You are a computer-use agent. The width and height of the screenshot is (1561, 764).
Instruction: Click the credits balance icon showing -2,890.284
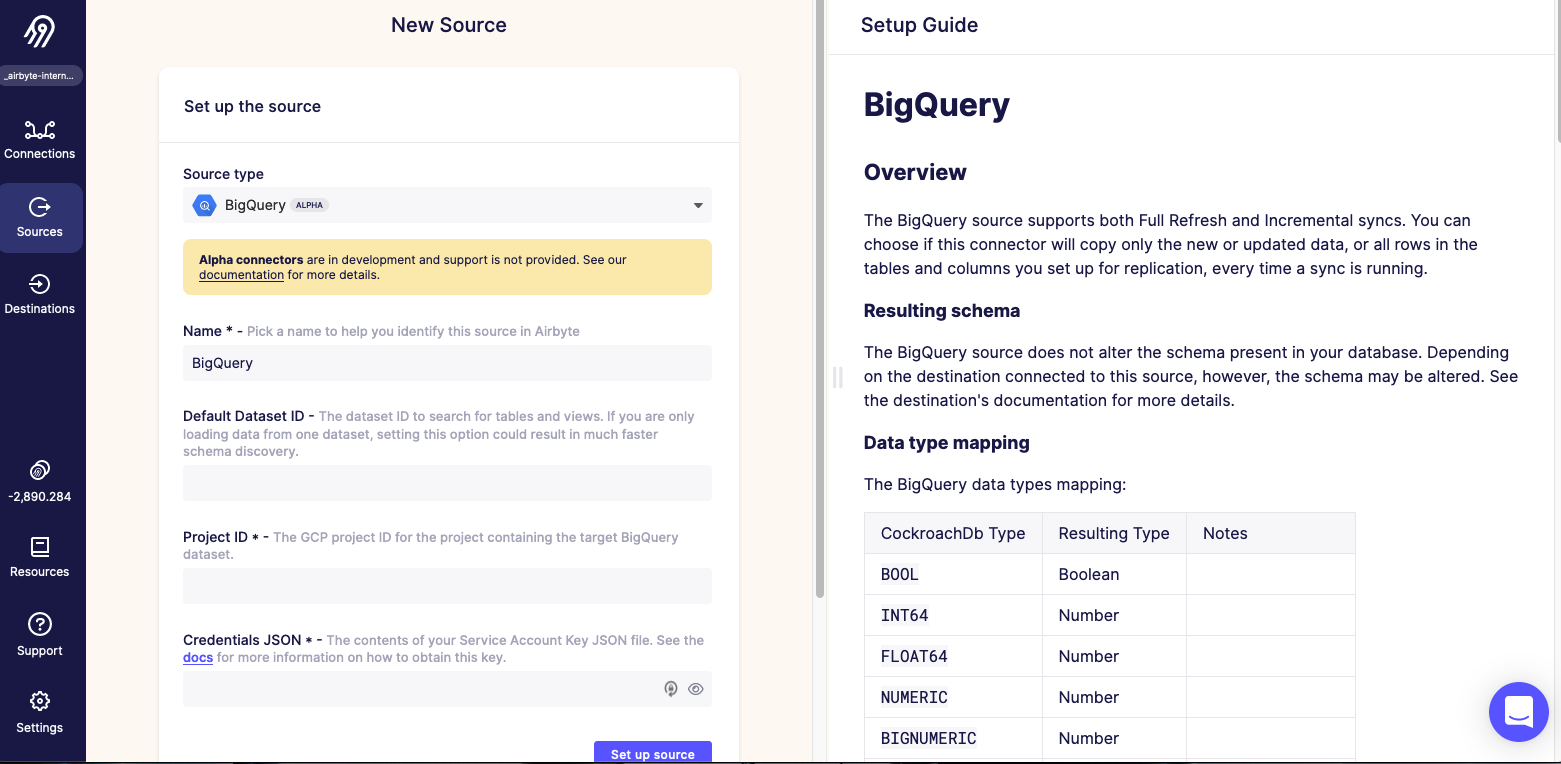[x=39, y=470]
